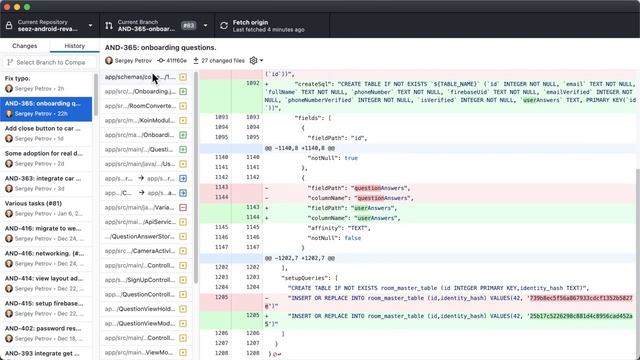Click modified icon for app/schemas file
Image resolution: width=640 pixels, height=360 pixels.
pos(183,77)
